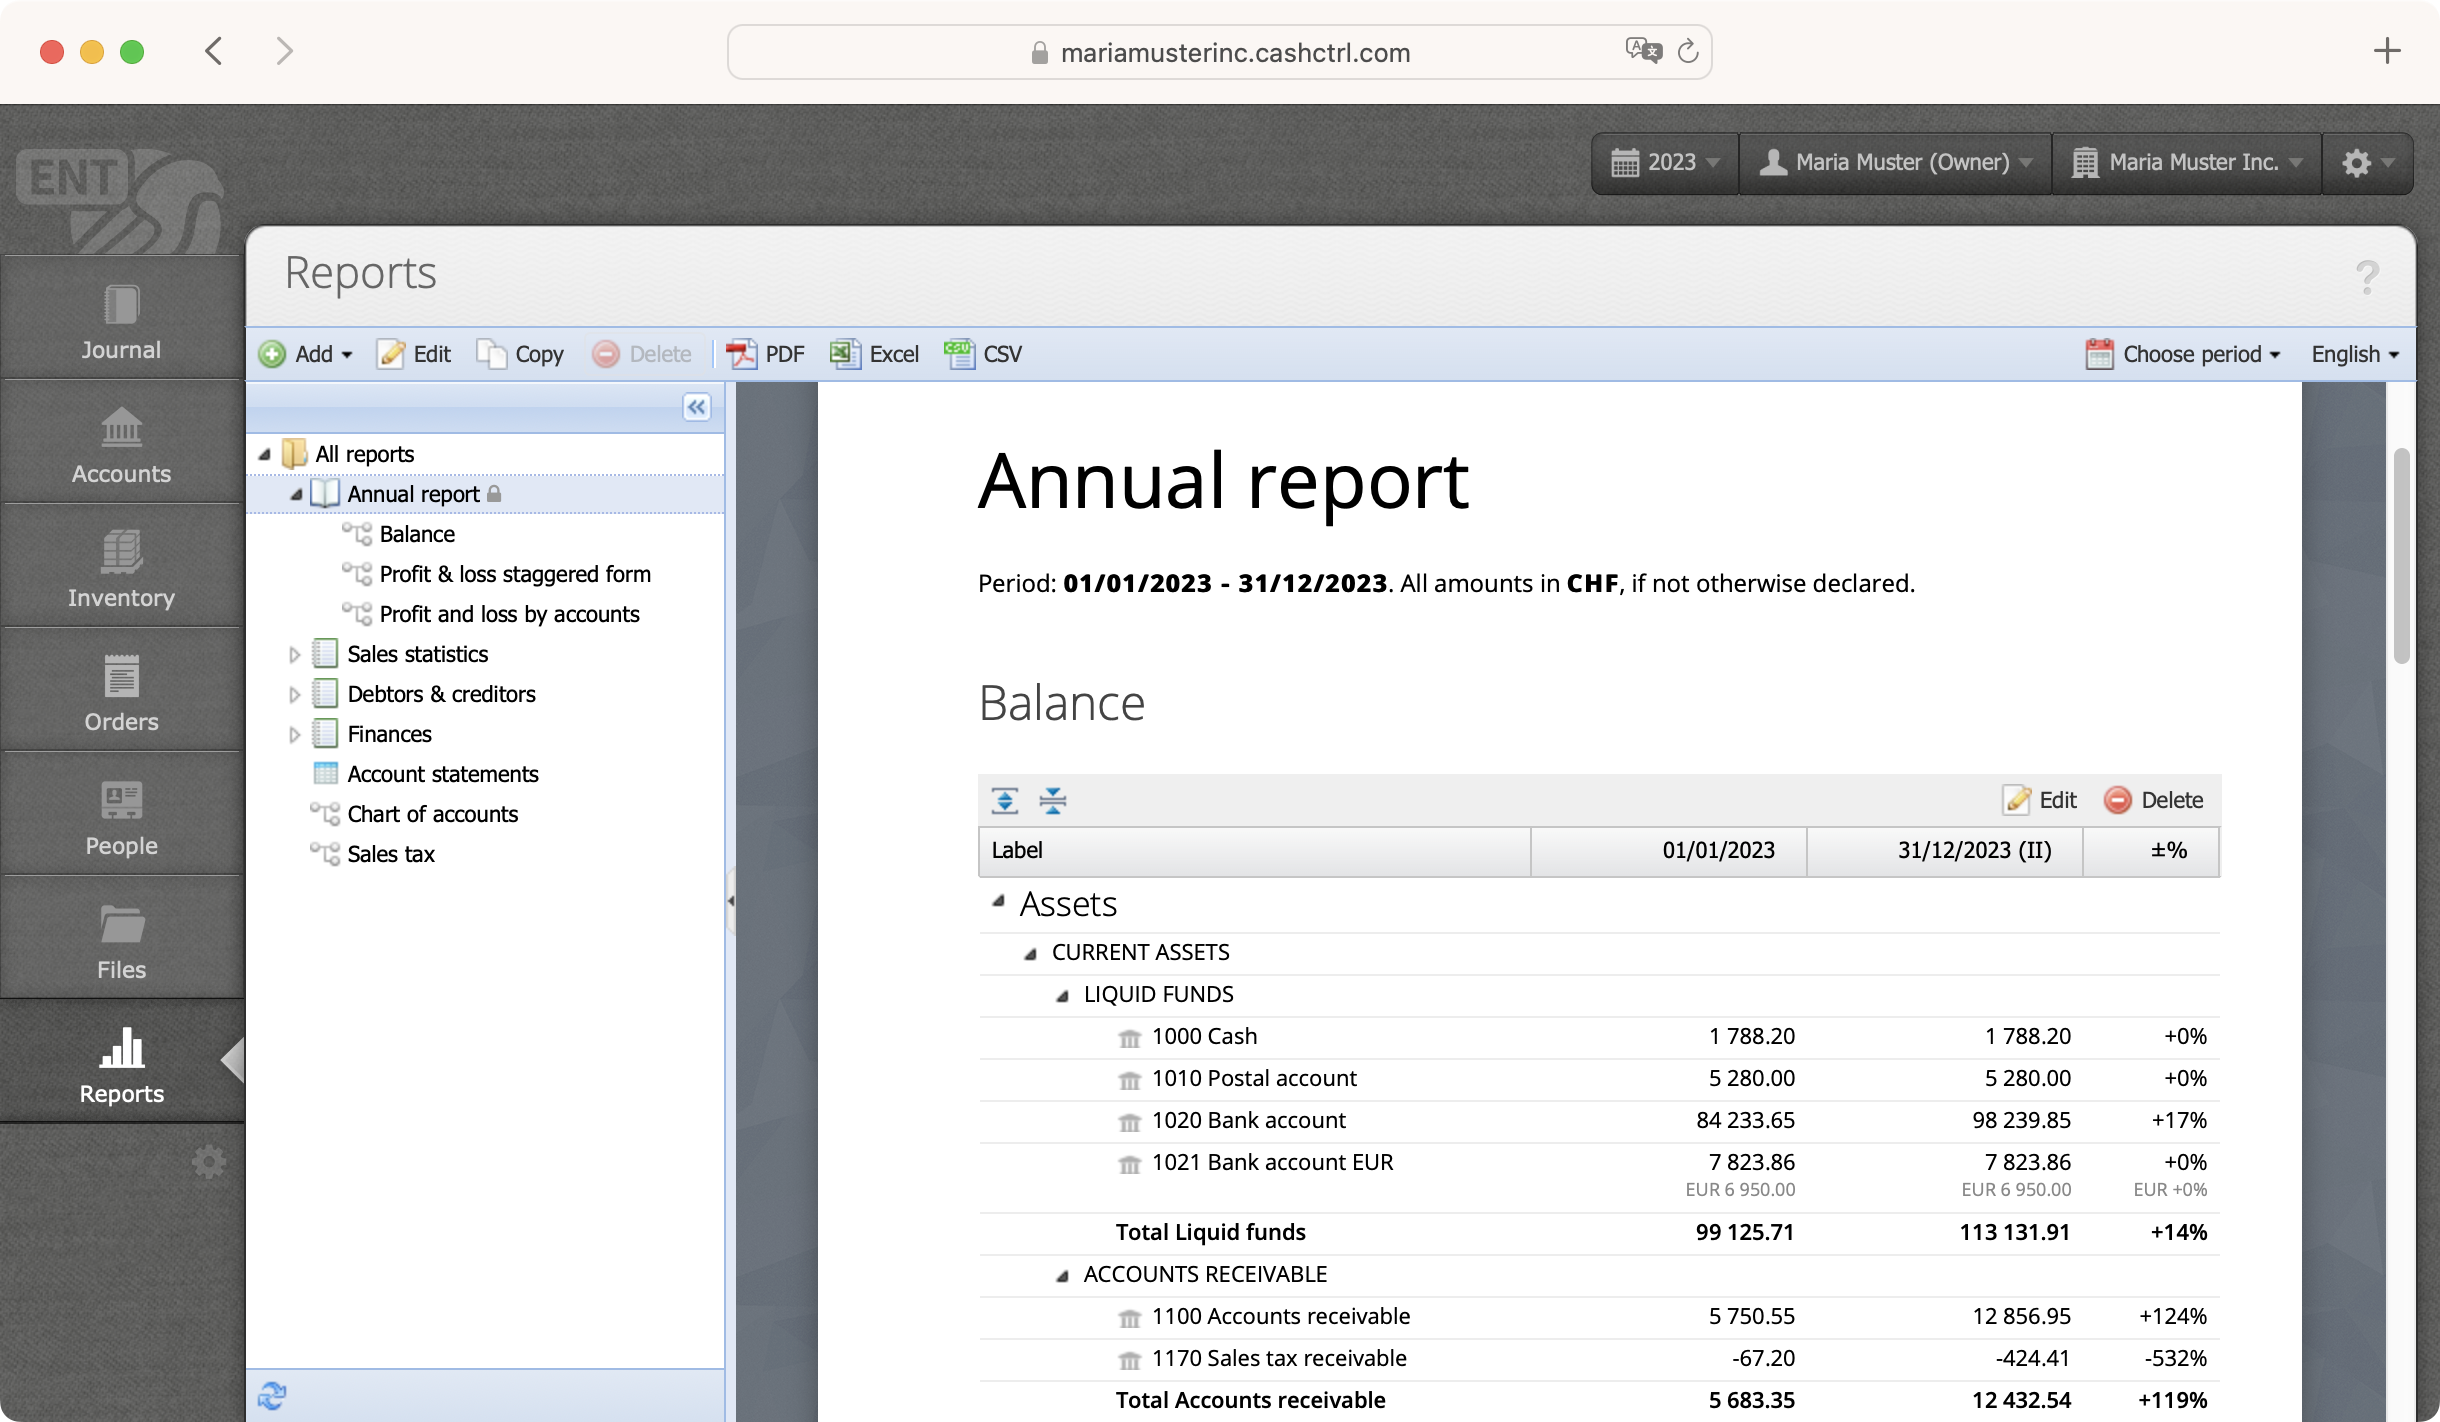Click the Copy toolbar button
This screenshot has width=2440, height=1422.
(520, 354)
